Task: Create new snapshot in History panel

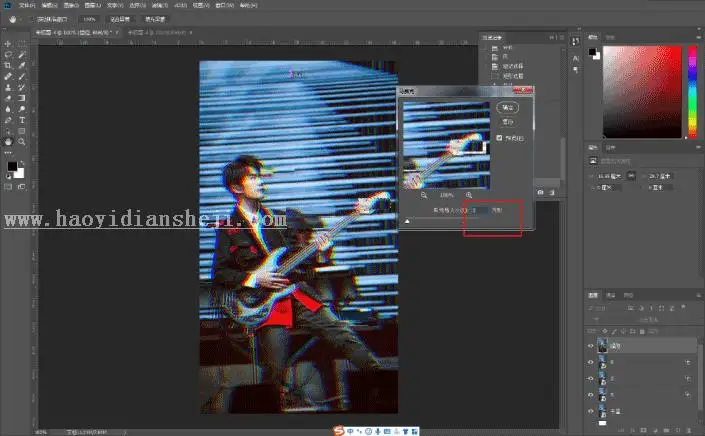Action: click(x=540, y=192)
